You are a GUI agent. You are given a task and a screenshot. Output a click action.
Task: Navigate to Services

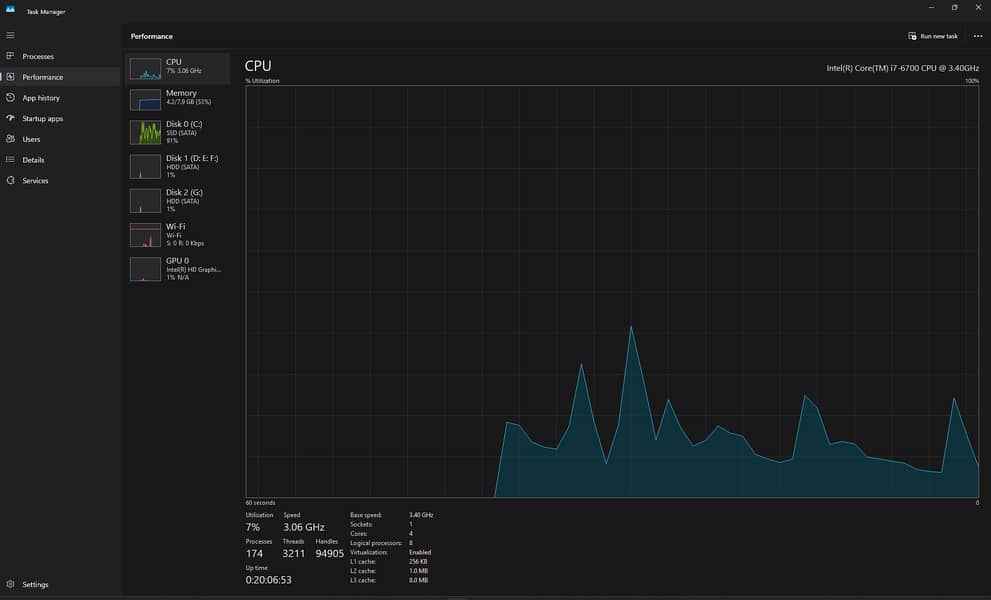click(x=60, y=181)
